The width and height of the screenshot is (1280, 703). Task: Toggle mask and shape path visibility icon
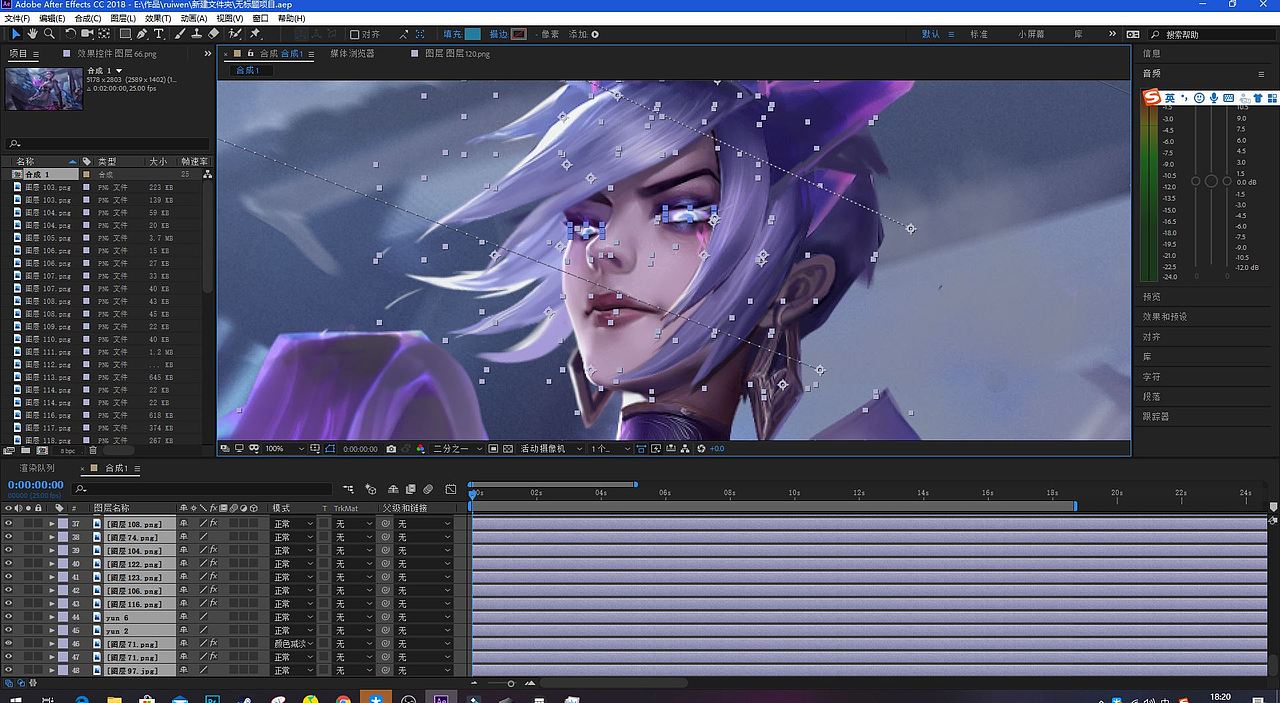(330, 449)
